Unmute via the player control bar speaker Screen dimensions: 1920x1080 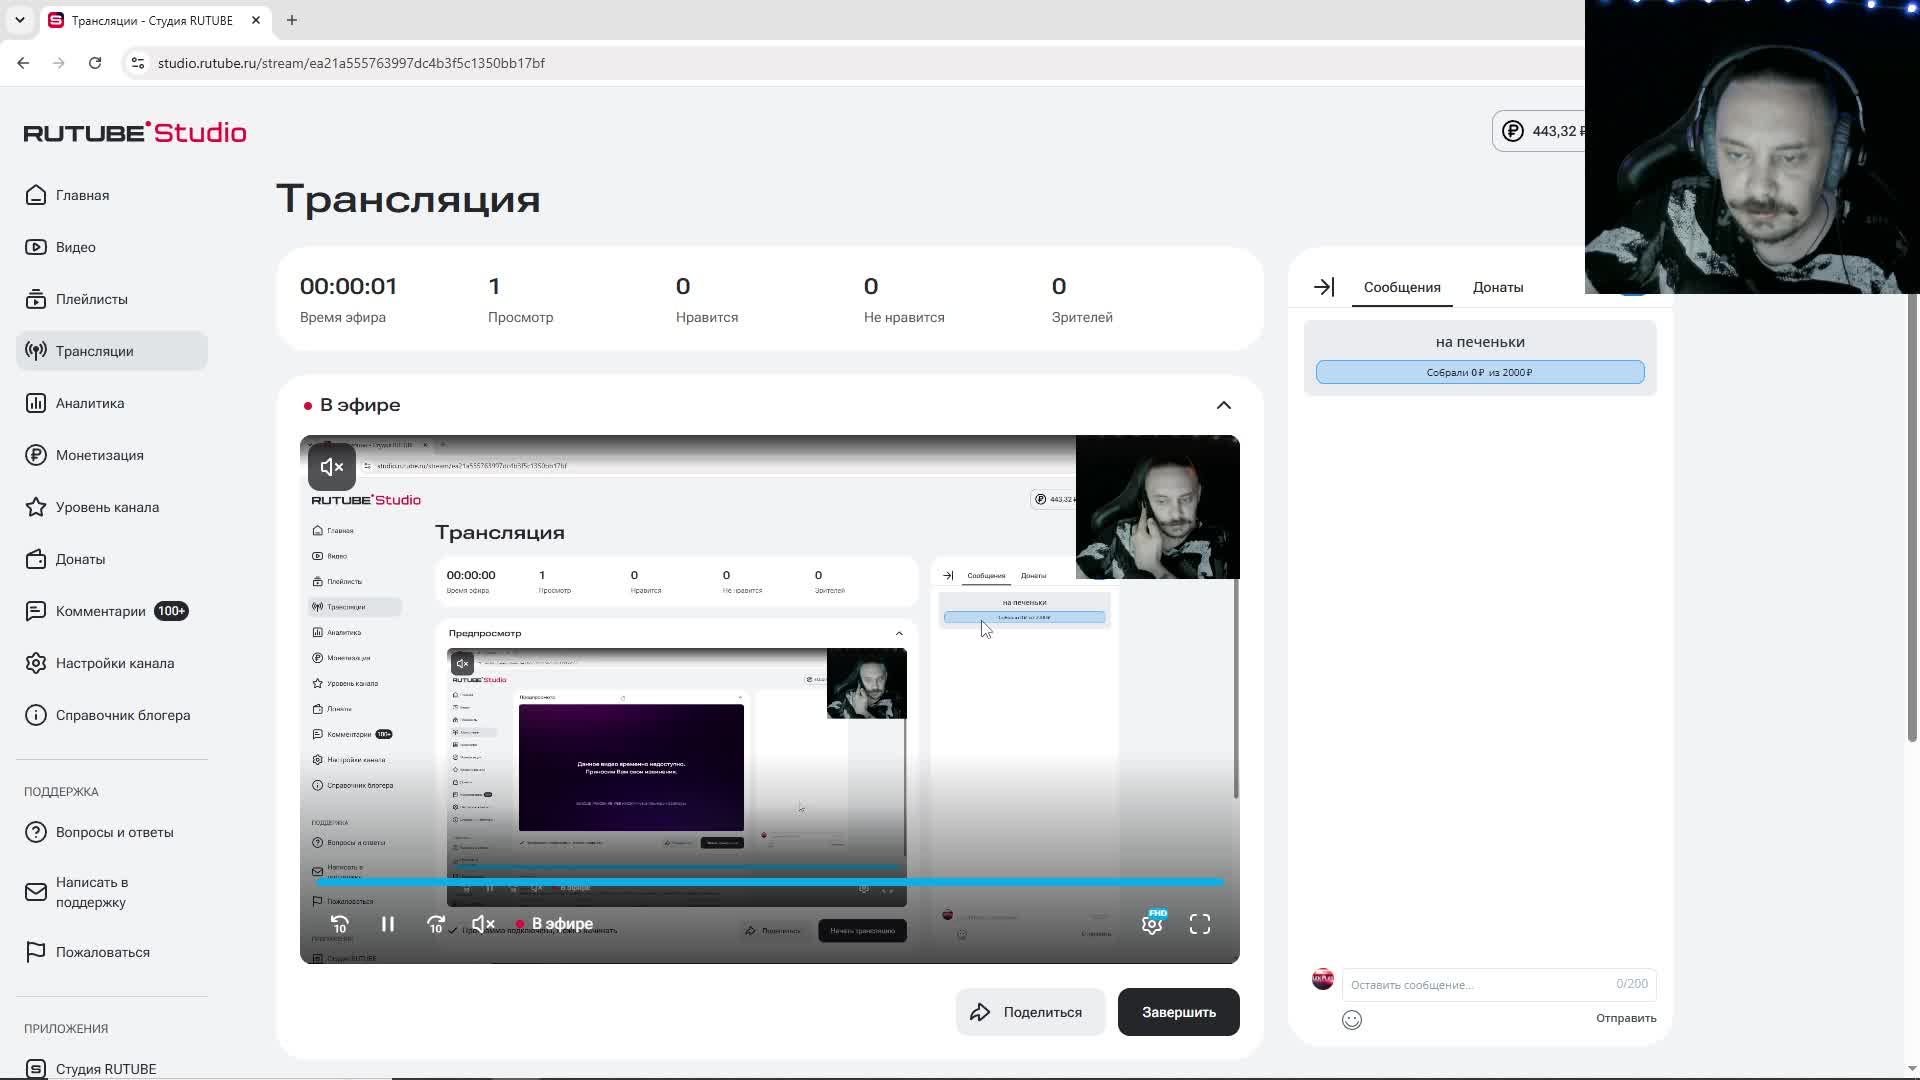point(483,924)
